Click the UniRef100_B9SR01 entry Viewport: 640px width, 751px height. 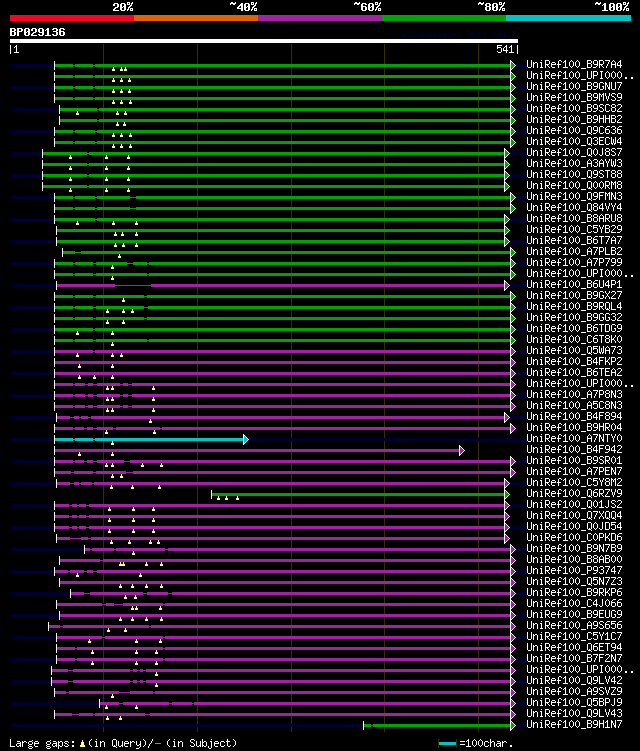click(x=574, y=461)
